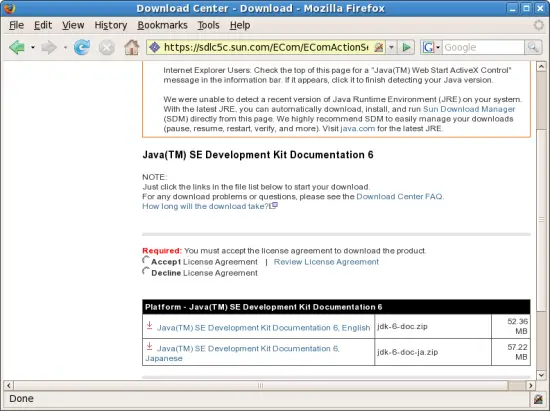
Task: Open the History menu
Action: [110, 25]
